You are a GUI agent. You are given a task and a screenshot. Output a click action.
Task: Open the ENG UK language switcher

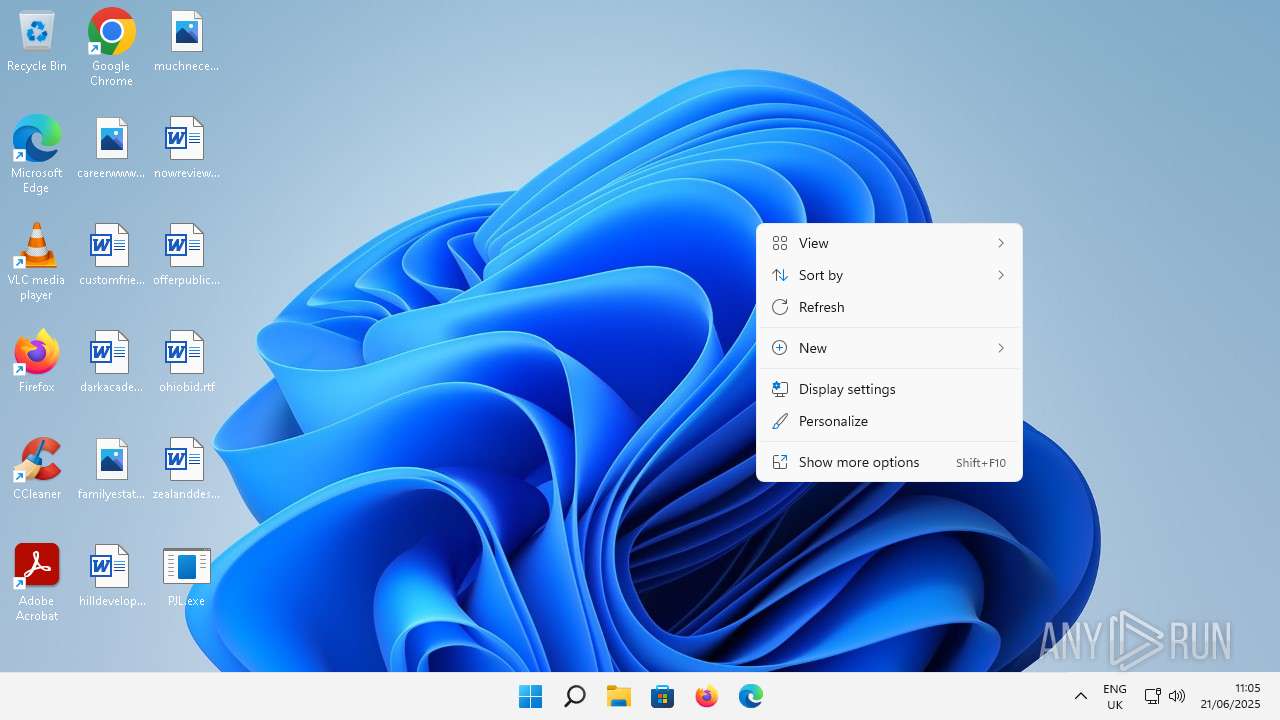pos(1115,697)
